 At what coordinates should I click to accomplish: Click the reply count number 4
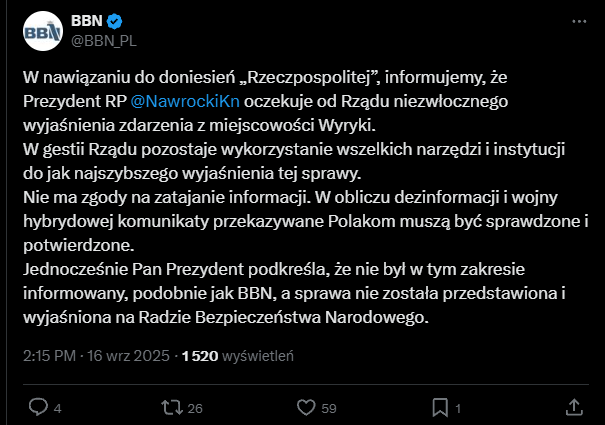[x=58, y=408]
